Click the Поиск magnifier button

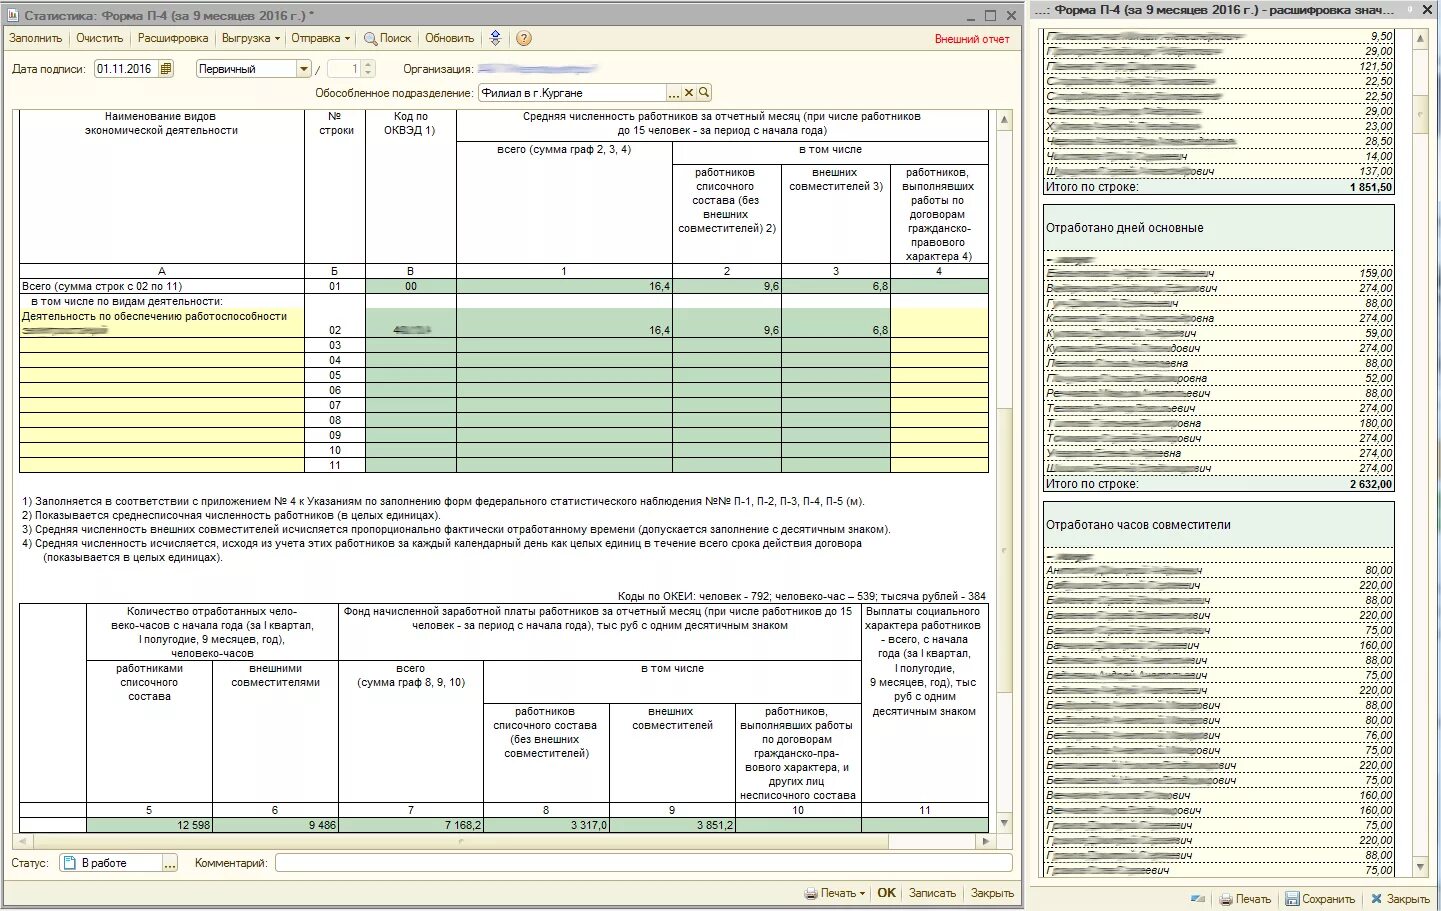[x=387, y=38]
